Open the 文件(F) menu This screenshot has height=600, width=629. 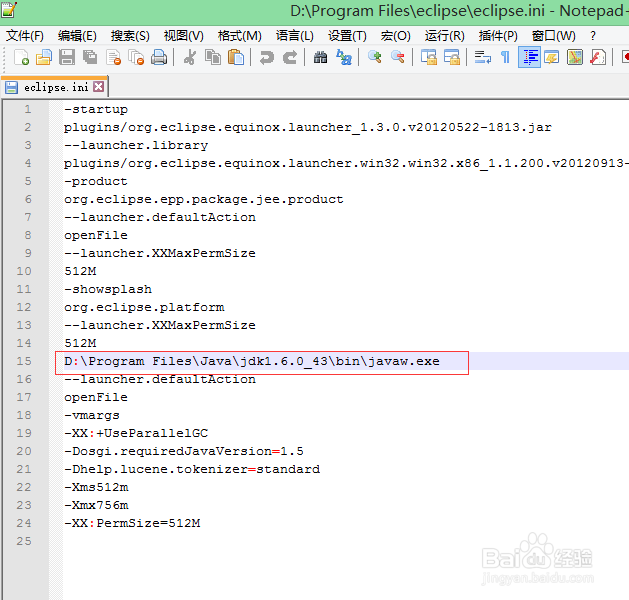24,36
